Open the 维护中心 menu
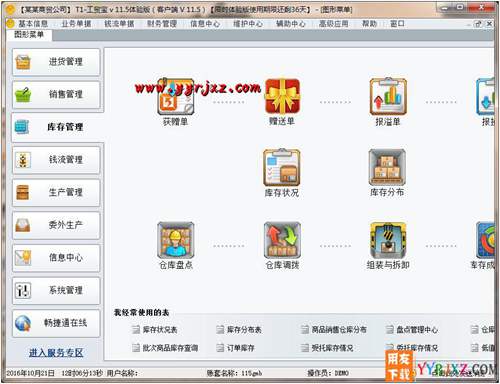This screenshot has height=384, width=500. (248, 24)
